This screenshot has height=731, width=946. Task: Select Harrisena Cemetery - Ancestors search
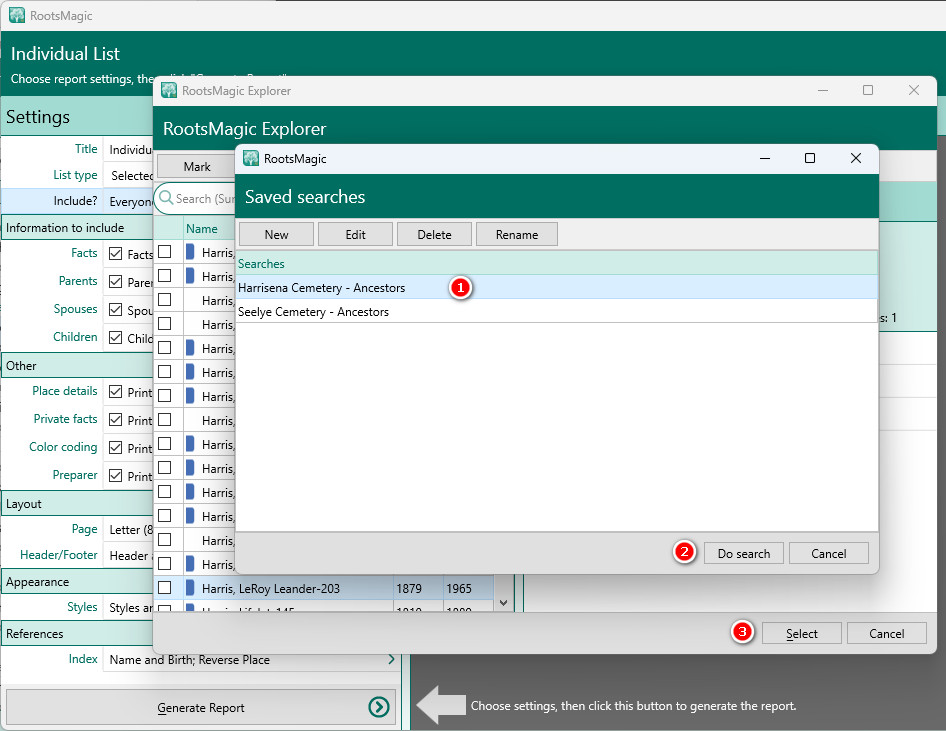coord(556,288)
